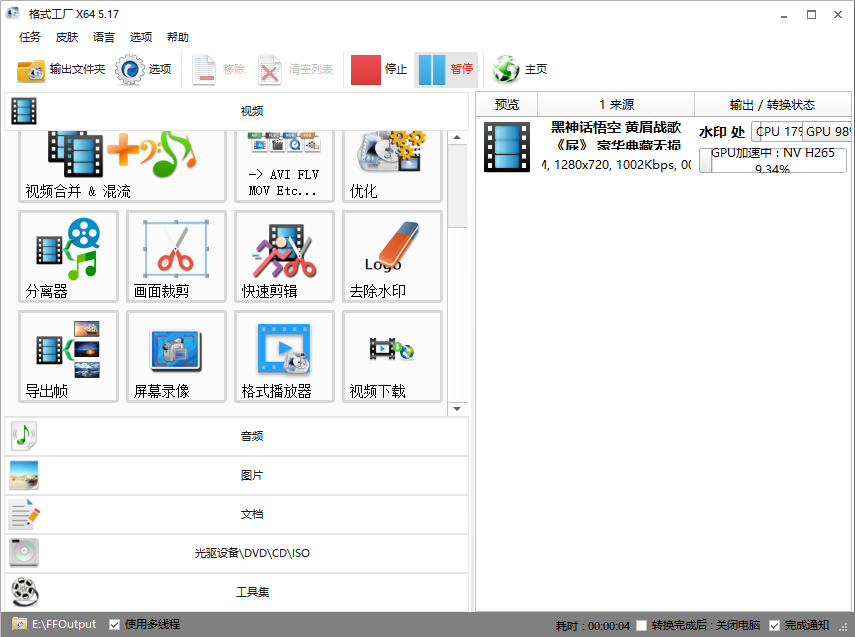Image resolution: width=855 pixels, height=637 pixels.
Task: Expand the 图片 category section
Action: 237,475
